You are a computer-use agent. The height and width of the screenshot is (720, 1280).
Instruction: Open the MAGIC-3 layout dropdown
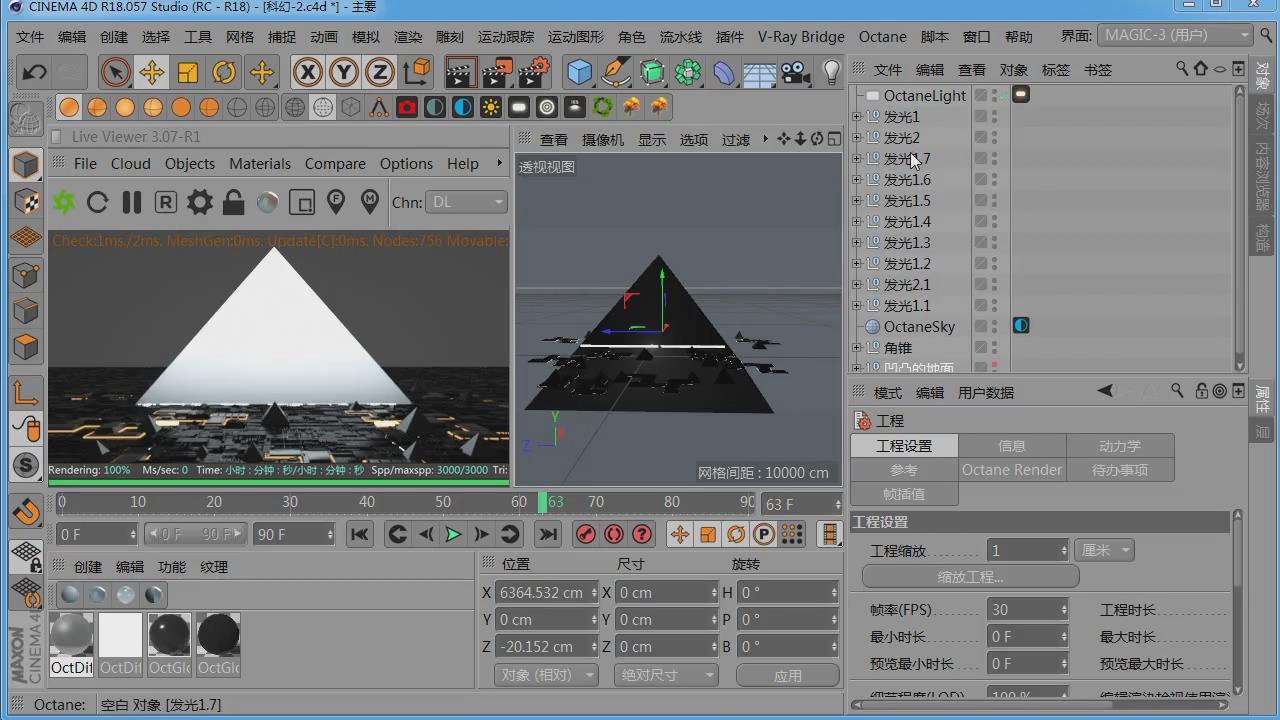(1174, 35)
